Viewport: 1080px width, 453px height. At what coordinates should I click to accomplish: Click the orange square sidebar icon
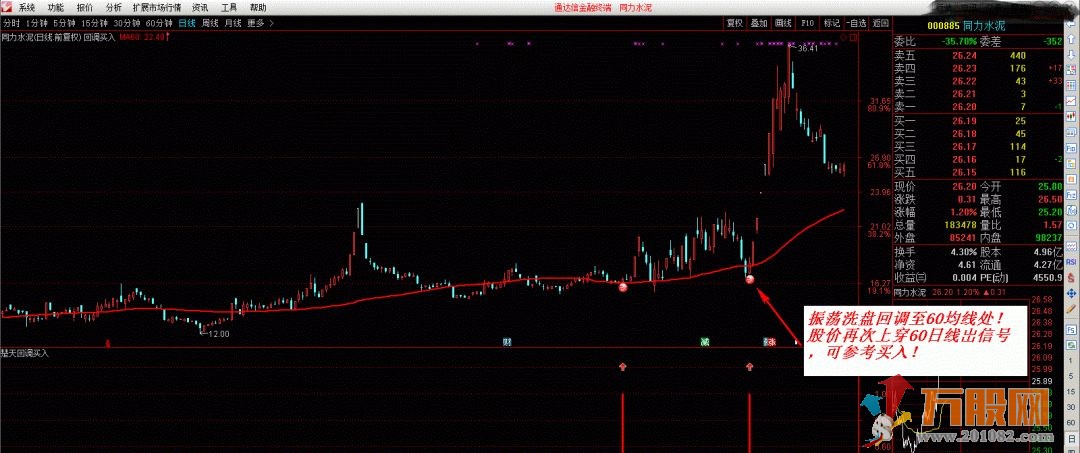[x=1071, y=178]
